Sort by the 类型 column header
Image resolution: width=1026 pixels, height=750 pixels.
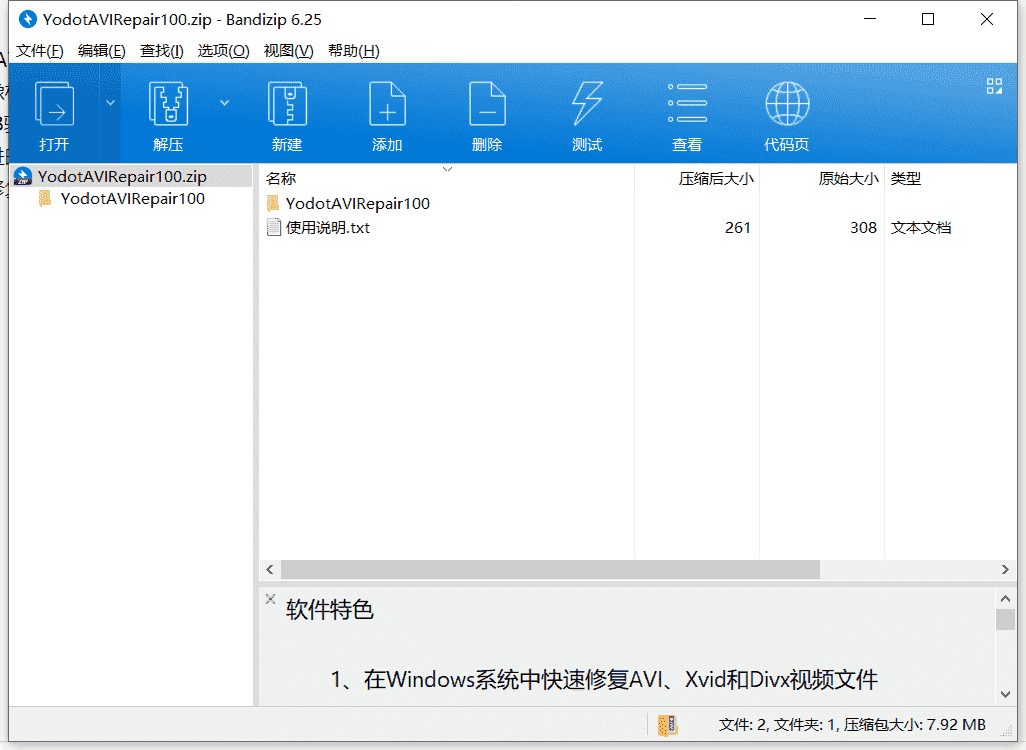(x=906, y=179)
